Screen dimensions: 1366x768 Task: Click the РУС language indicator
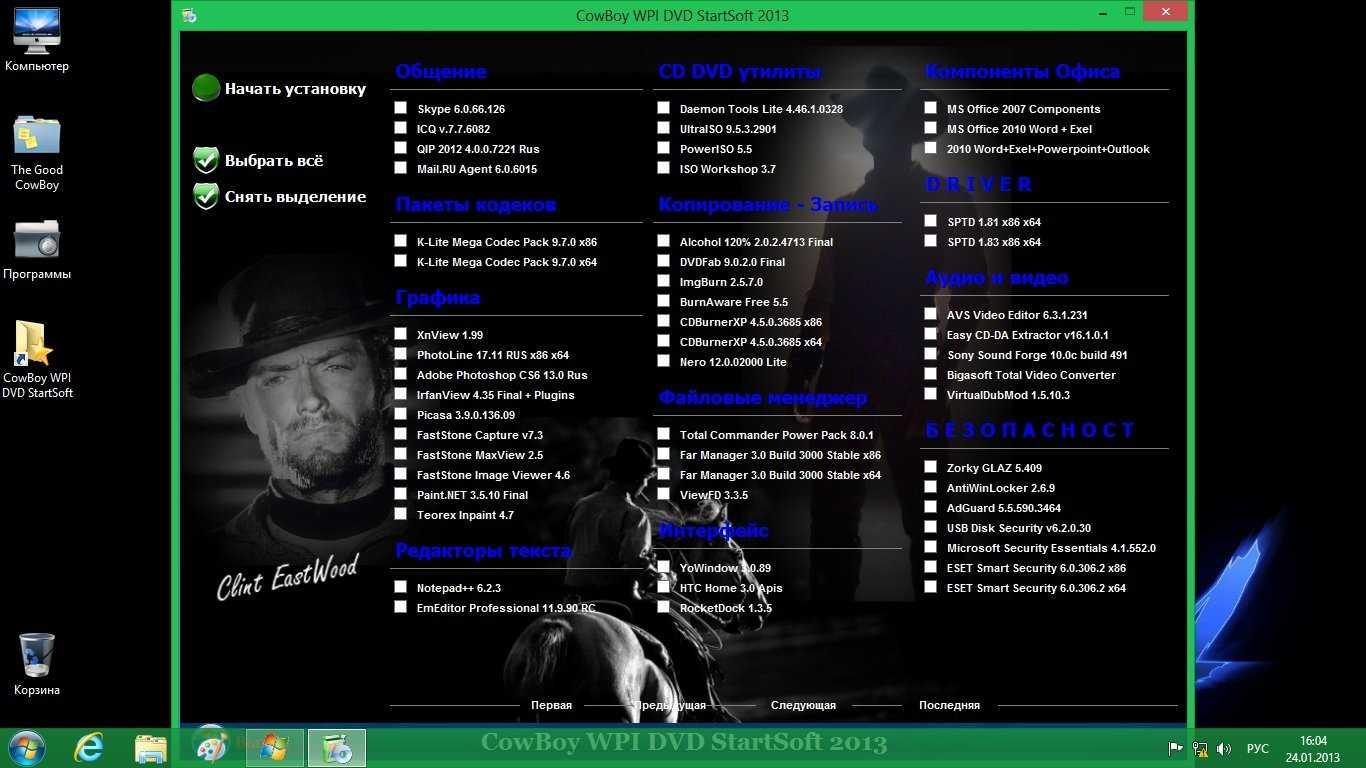1258,748
